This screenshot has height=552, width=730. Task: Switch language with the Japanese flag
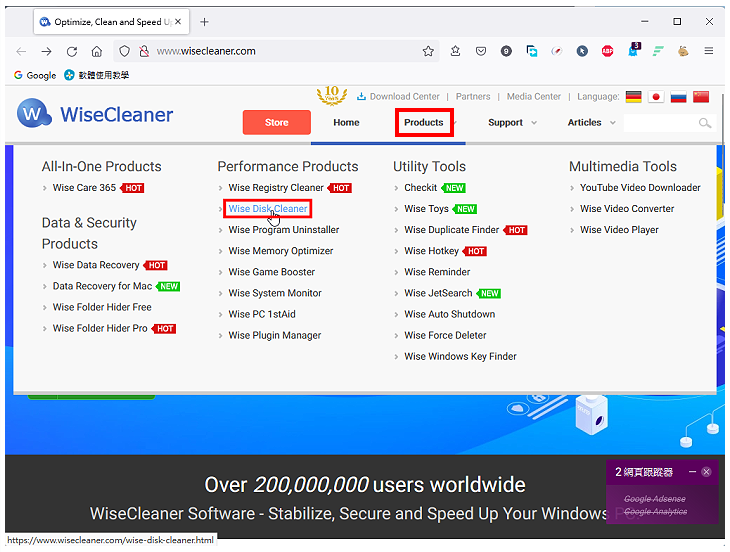click(656, 96)
